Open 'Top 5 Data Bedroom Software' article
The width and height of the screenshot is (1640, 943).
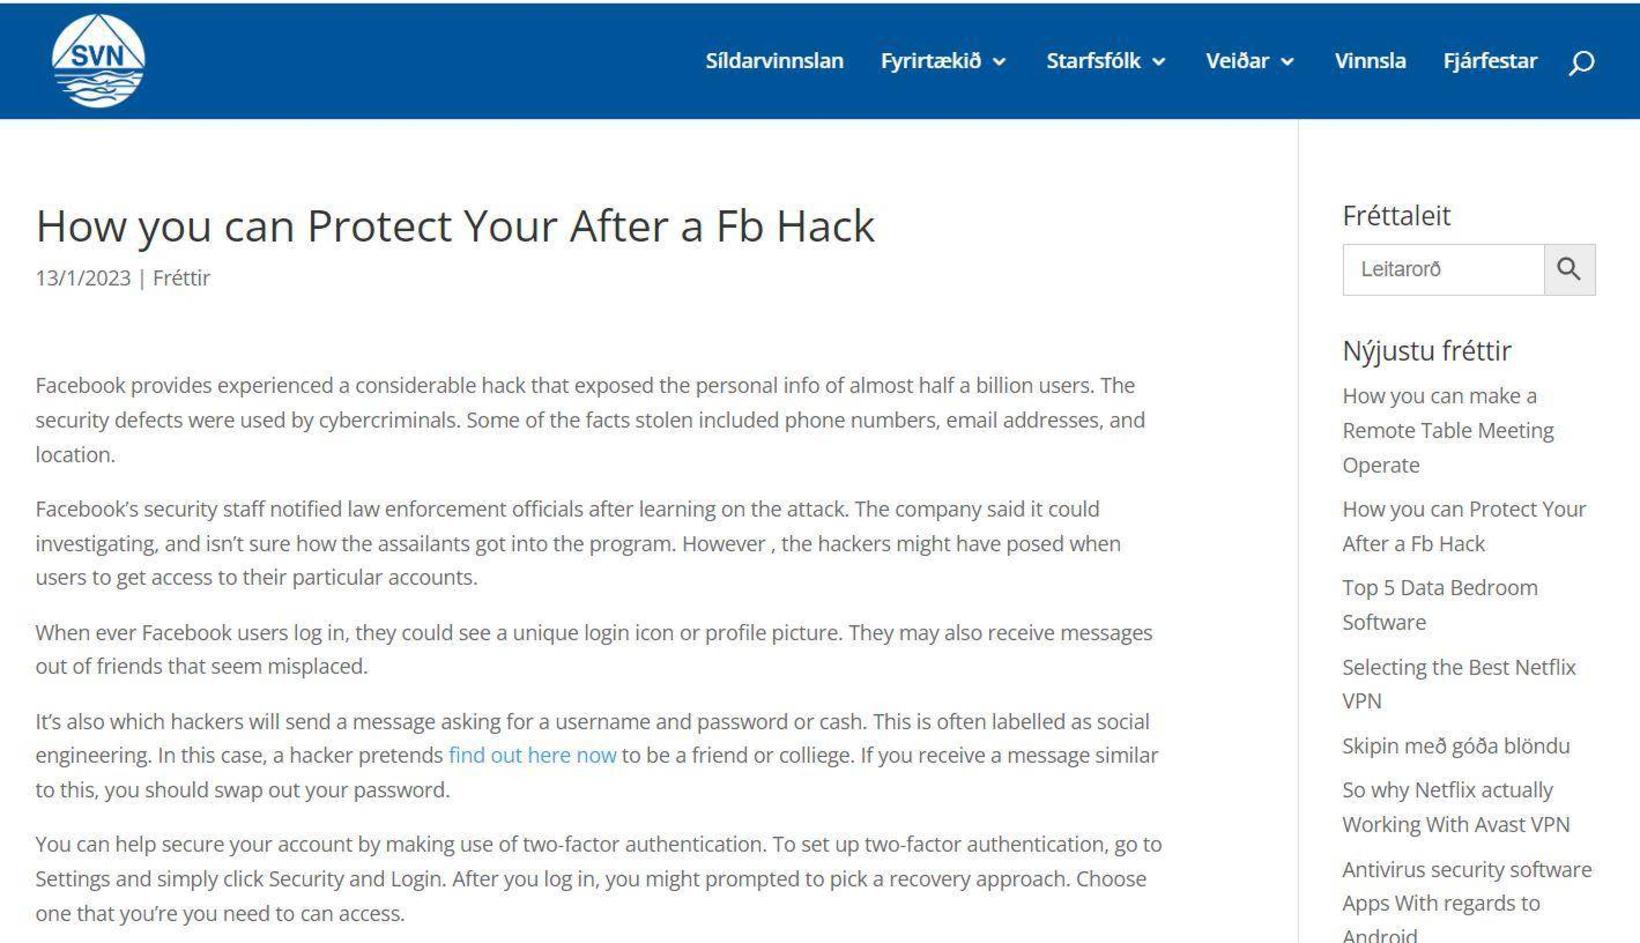pos(1440,604)
